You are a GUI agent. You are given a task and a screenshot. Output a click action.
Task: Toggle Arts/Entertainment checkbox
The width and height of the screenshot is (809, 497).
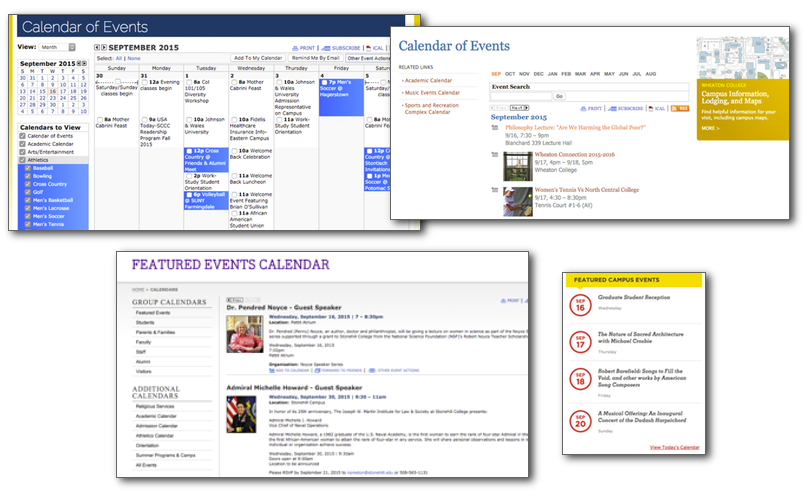(22, 152)
